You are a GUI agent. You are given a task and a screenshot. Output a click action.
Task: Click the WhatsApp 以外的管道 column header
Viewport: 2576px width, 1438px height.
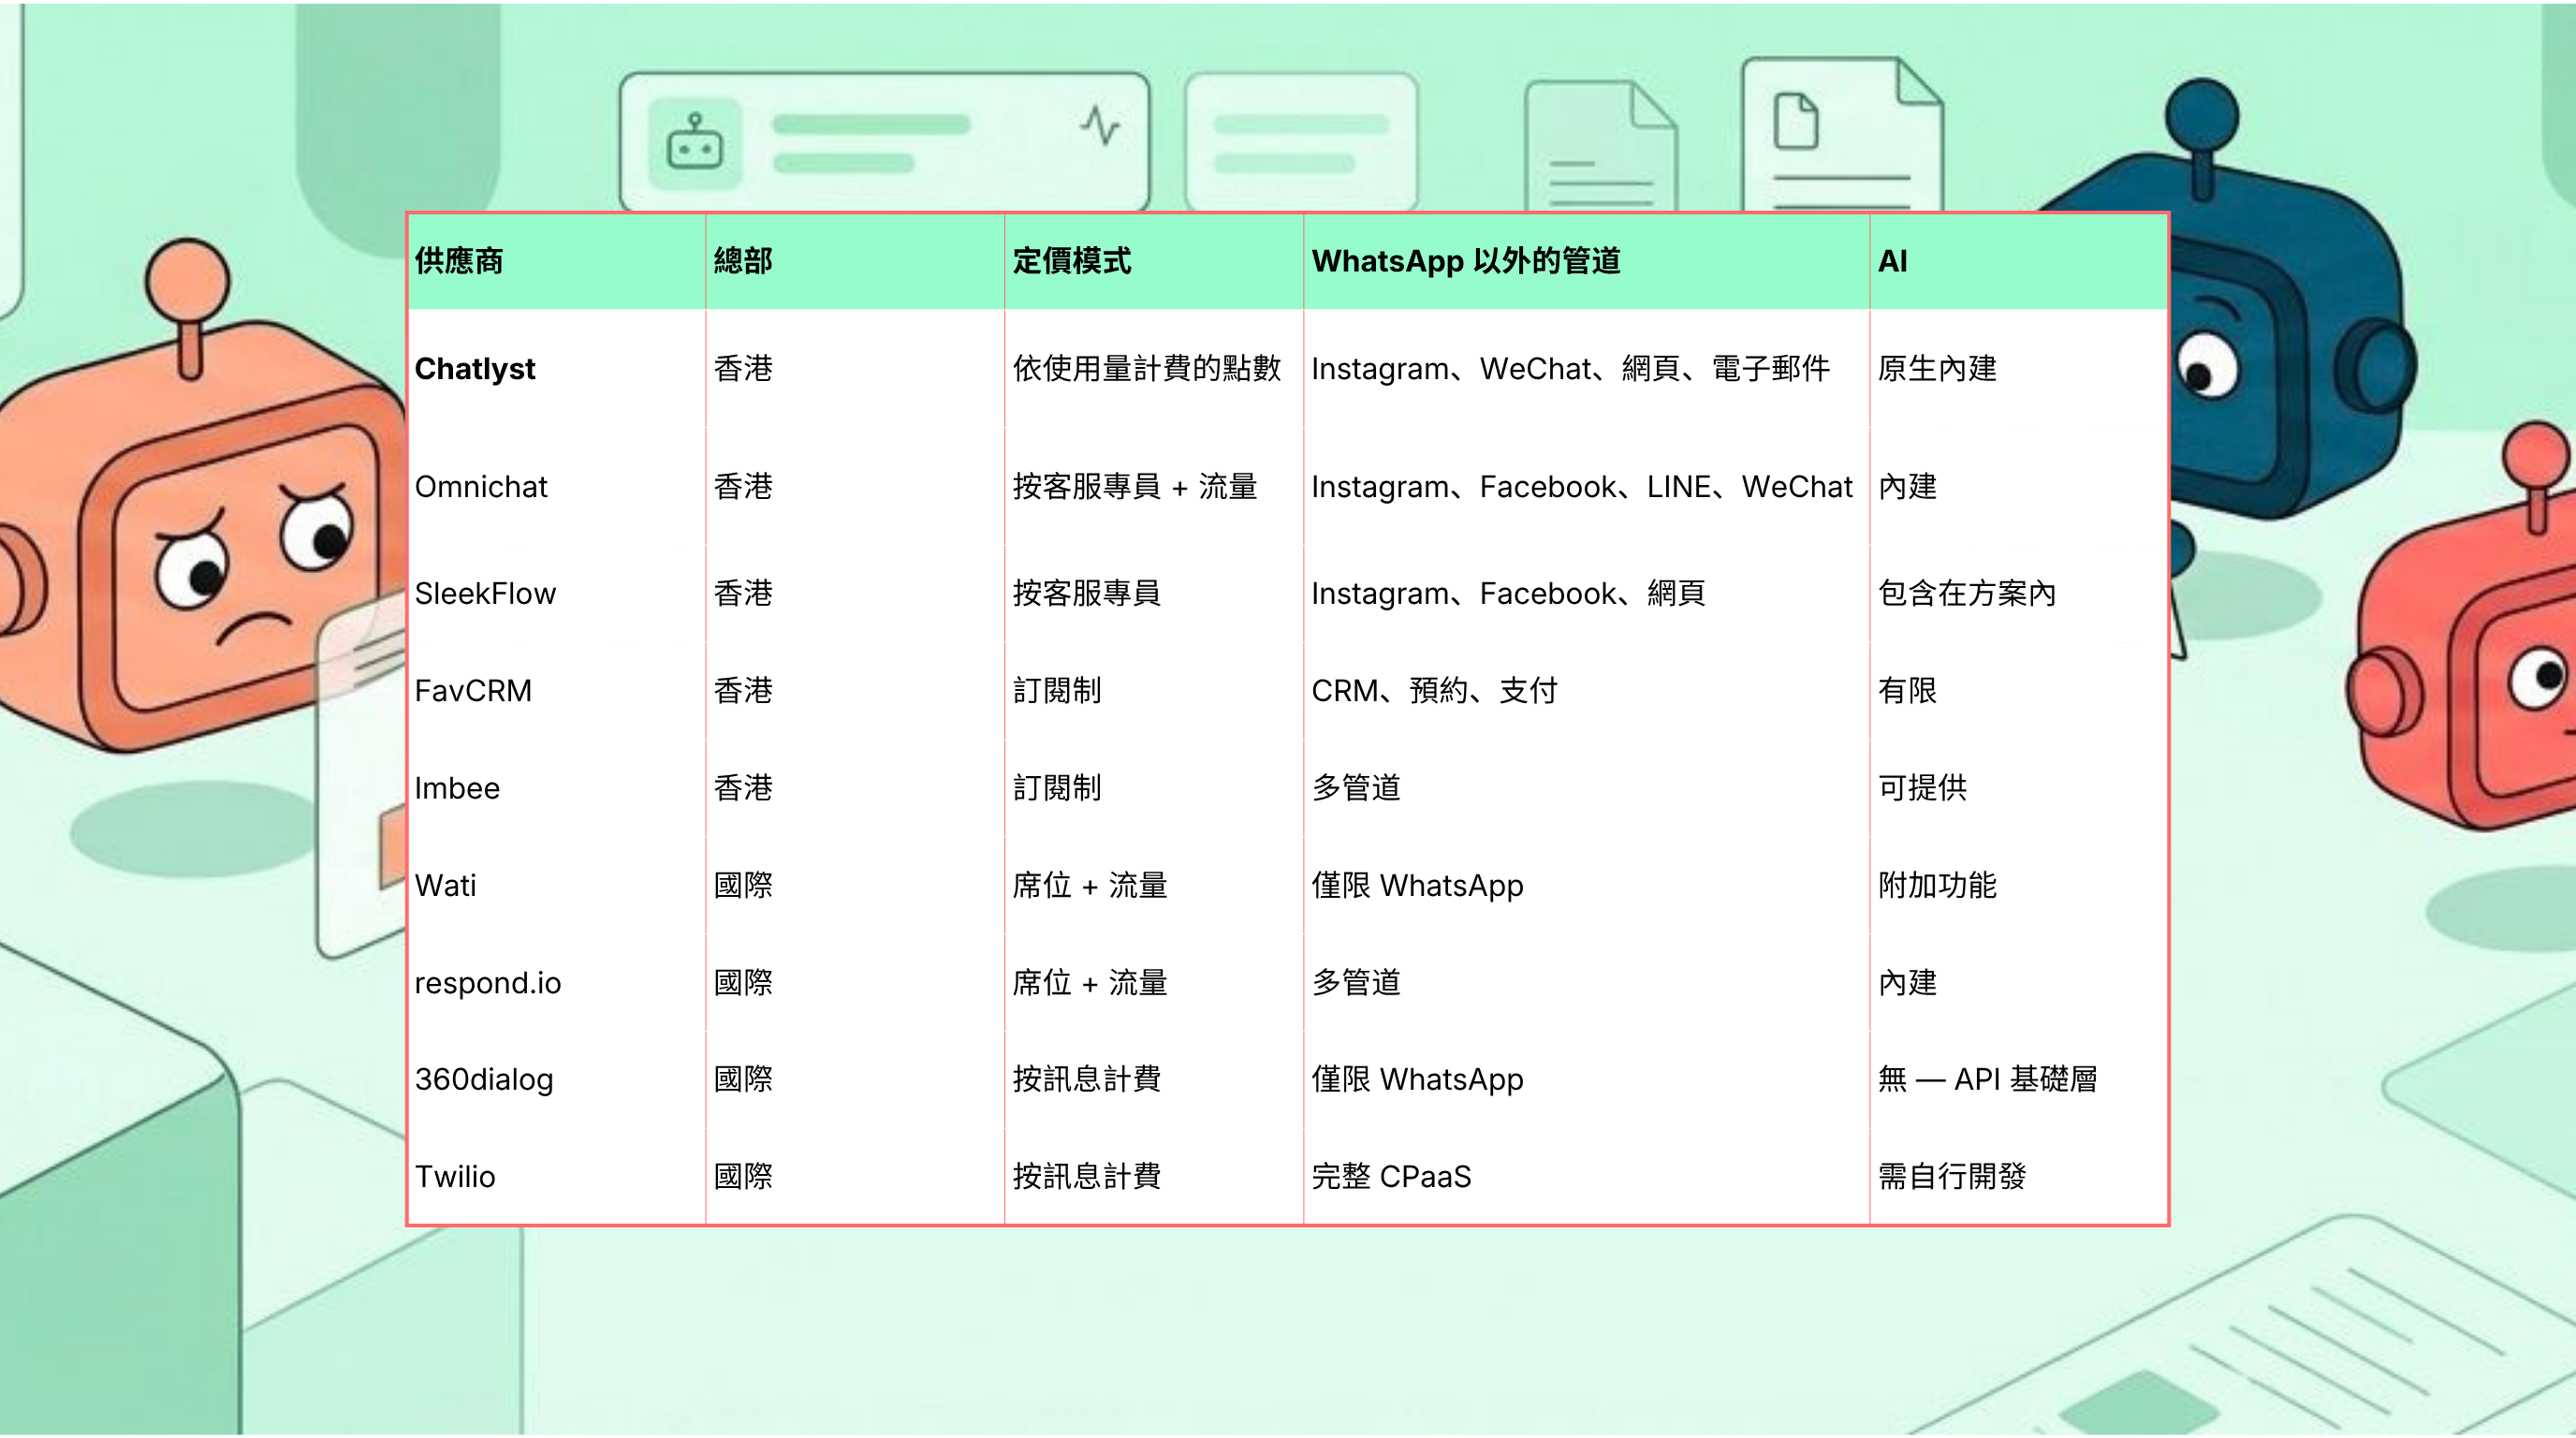(x=1587, y=261)
